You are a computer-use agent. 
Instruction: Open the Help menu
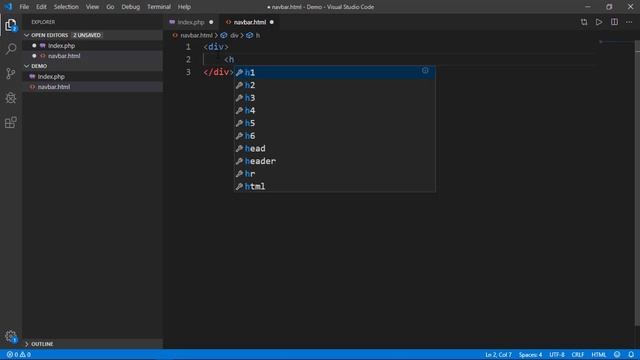point(184,7)
